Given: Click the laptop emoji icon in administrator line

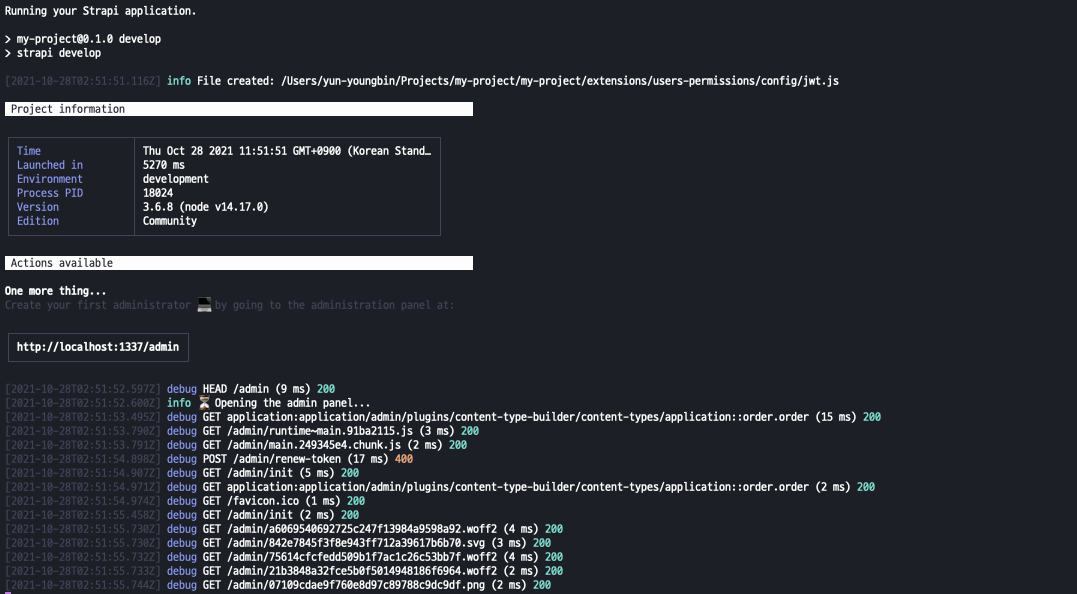Looking at the screenshot, I should pyautogui.click(x=204, y=305).
